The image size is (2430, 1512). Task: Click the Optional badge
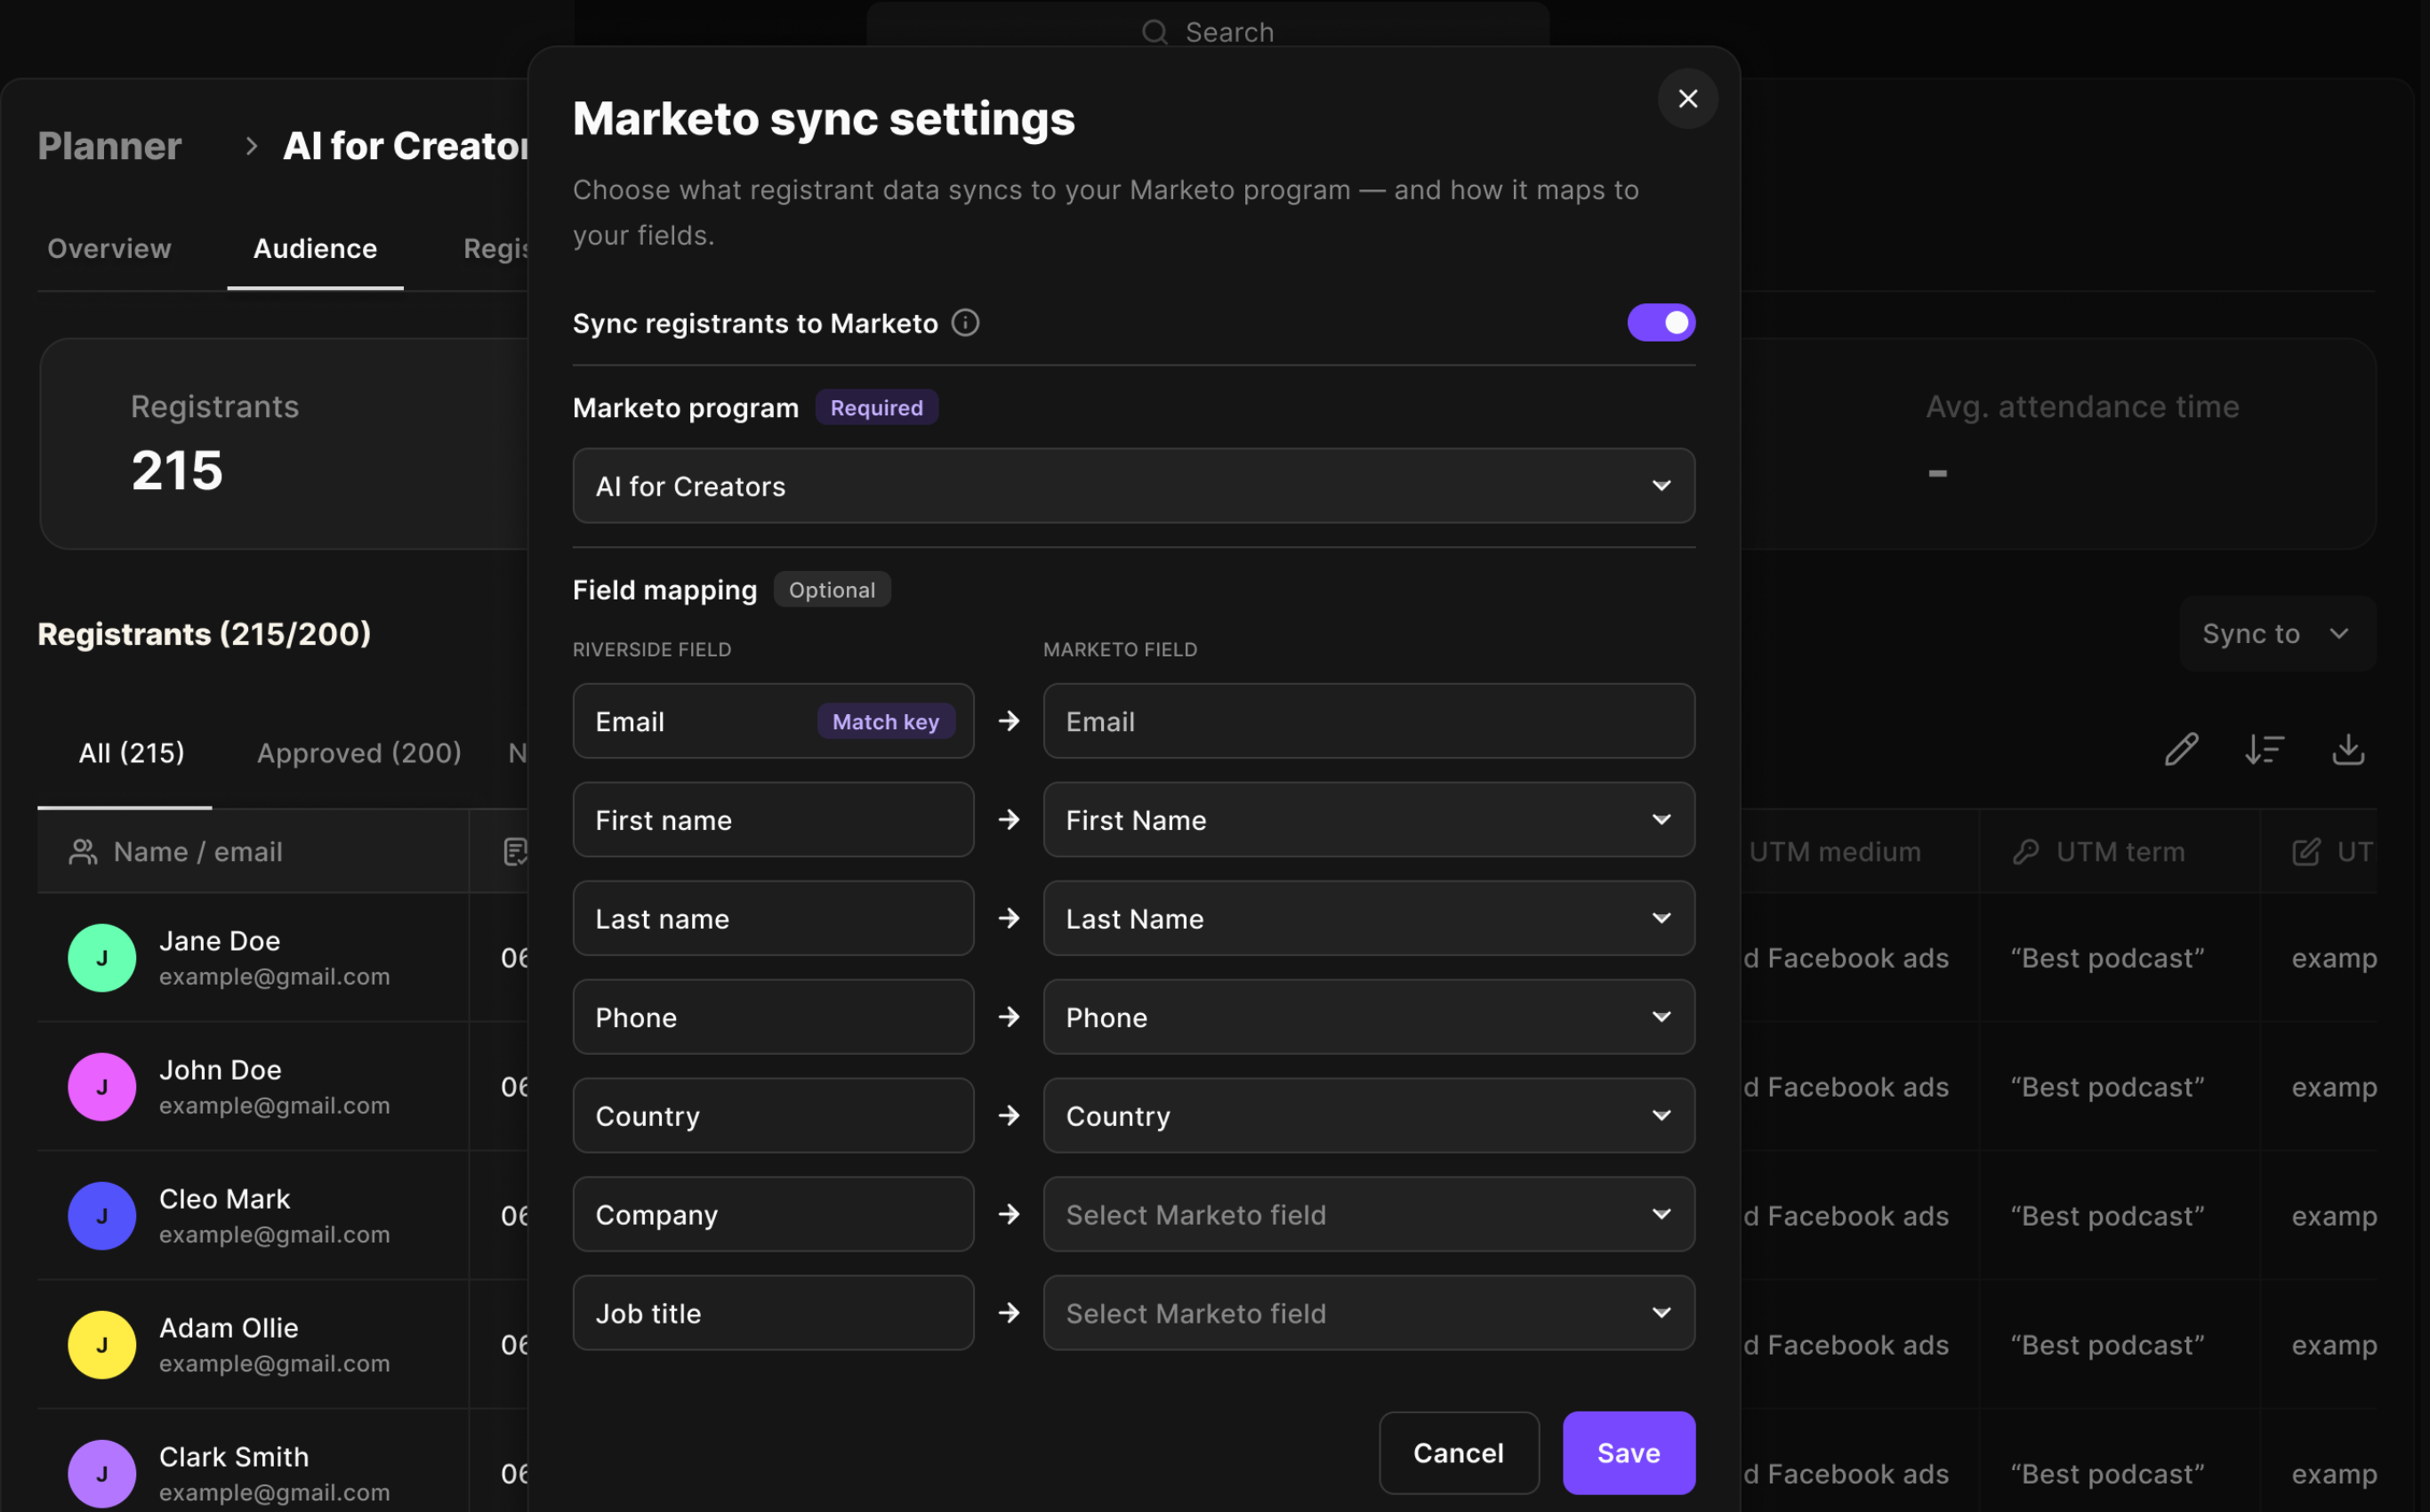pyautogui.click(x=831, y=590)
